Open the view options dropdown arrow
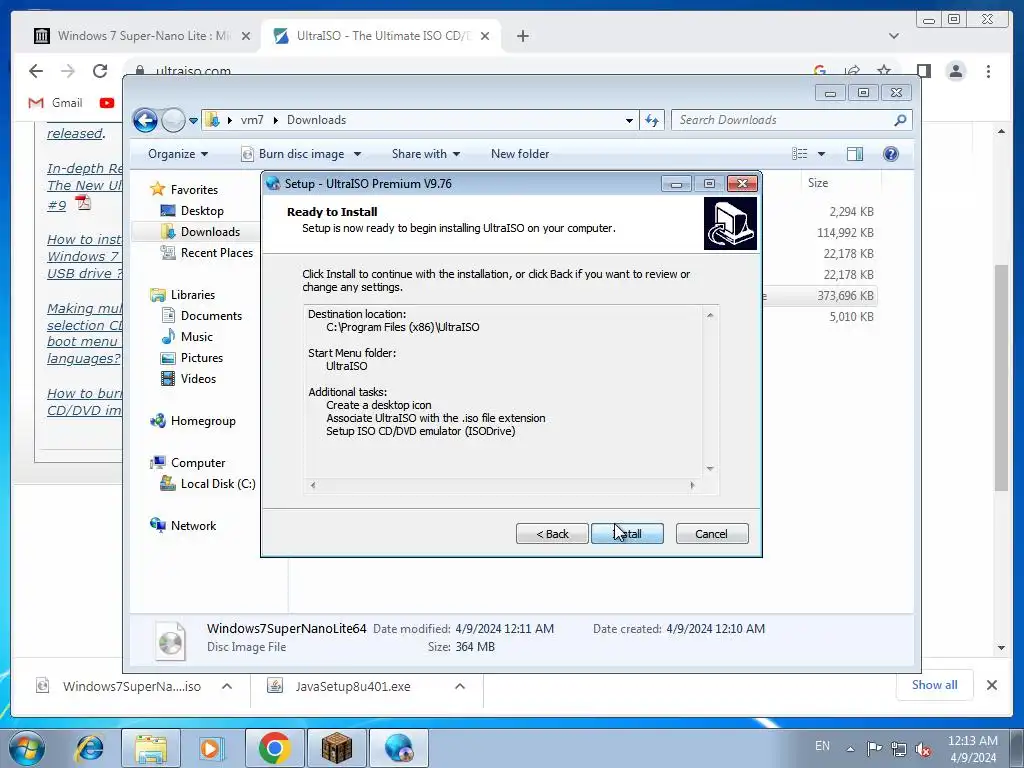 (x=822, y=154)
